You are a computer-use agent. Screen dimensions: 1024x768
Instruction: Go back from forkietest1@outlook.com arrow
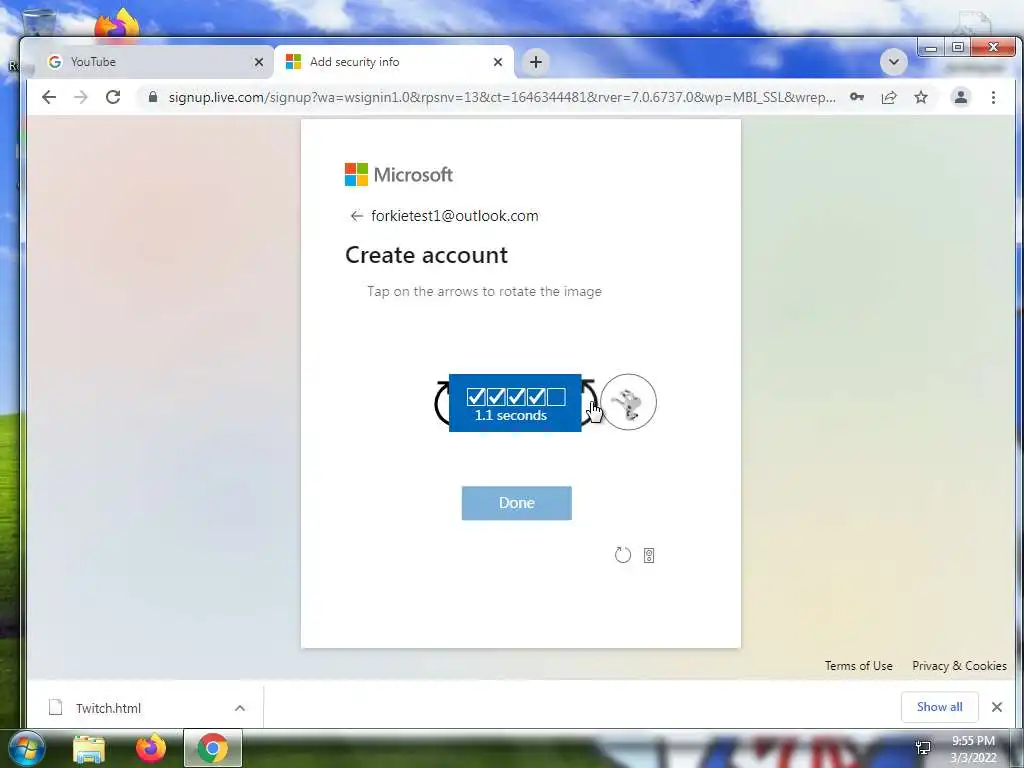pos(356,216)
